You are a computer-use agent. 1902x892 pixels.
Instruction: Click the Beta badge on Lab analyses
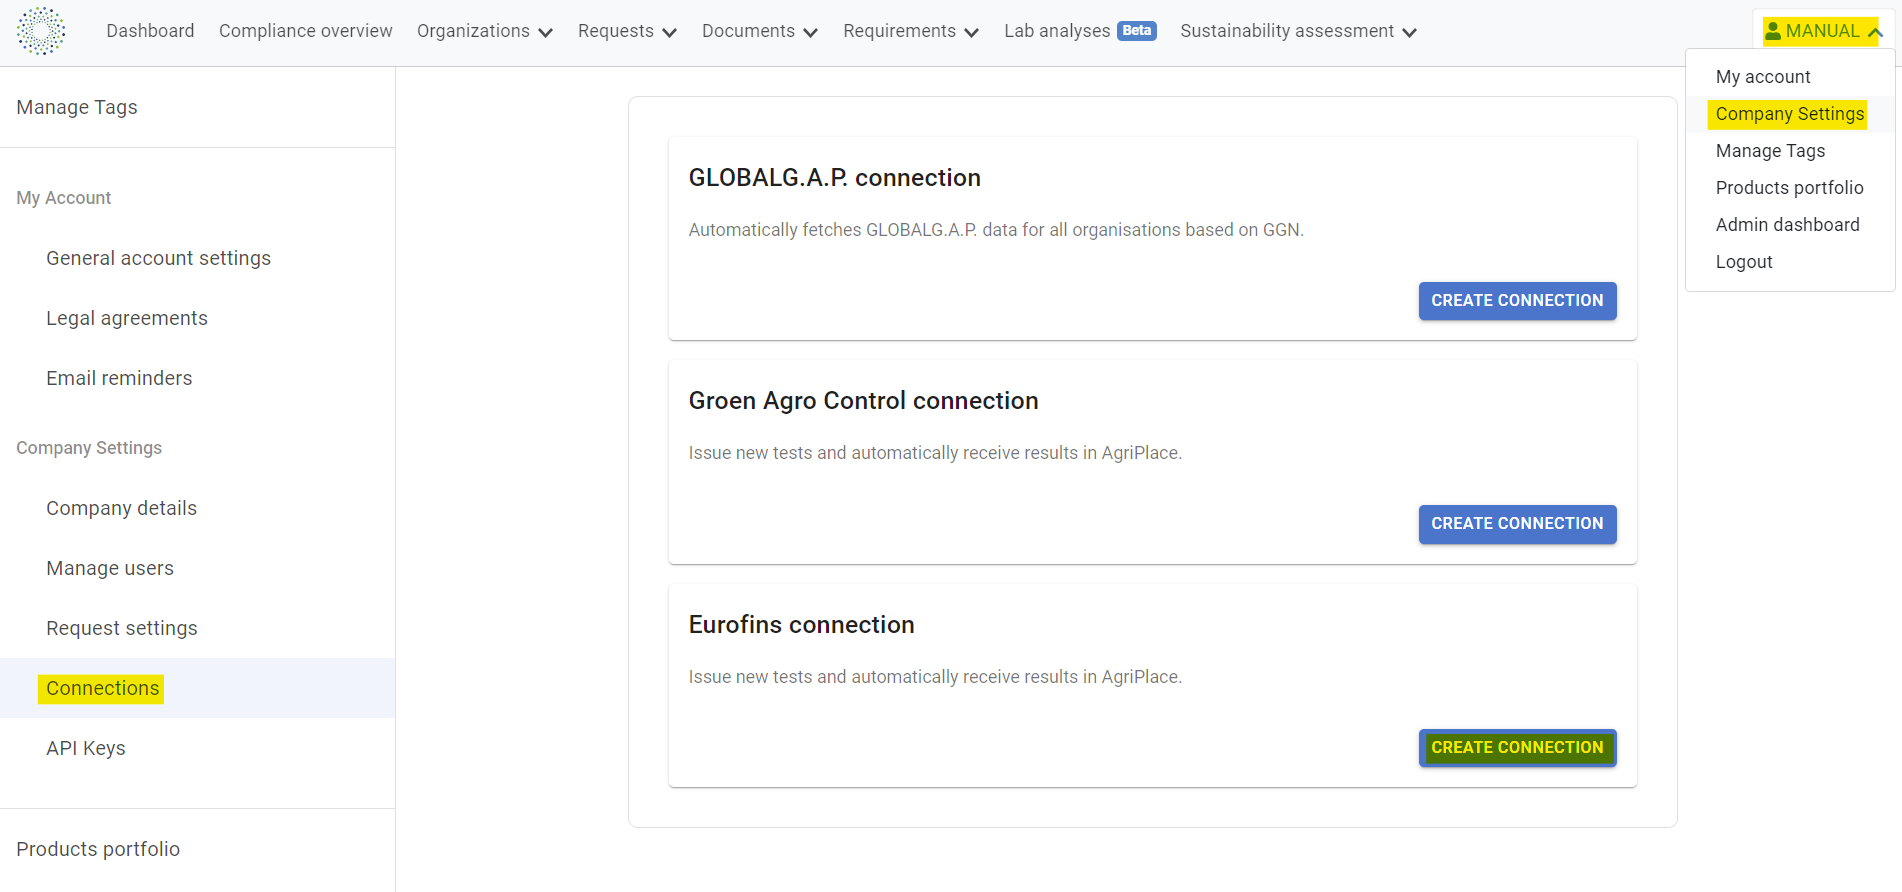pos(1136,31)
